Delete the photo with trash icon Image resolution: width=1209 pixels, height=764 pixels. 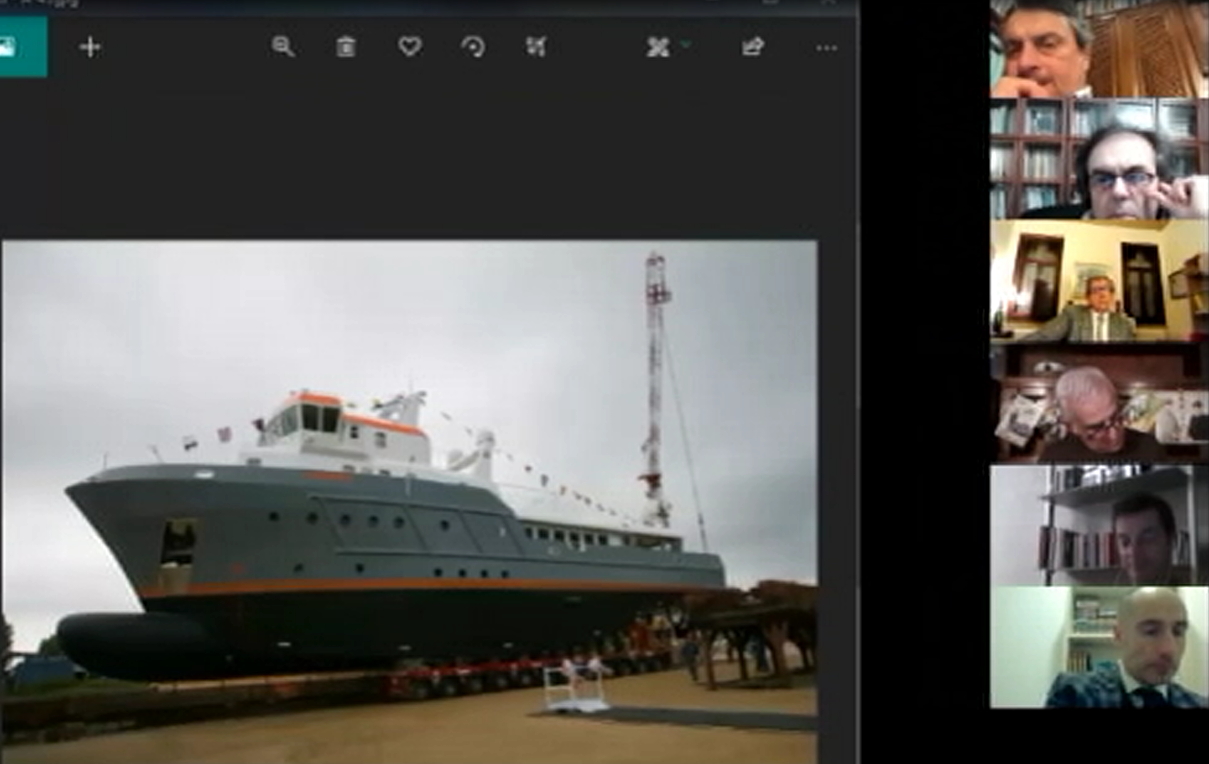[346, 47]
